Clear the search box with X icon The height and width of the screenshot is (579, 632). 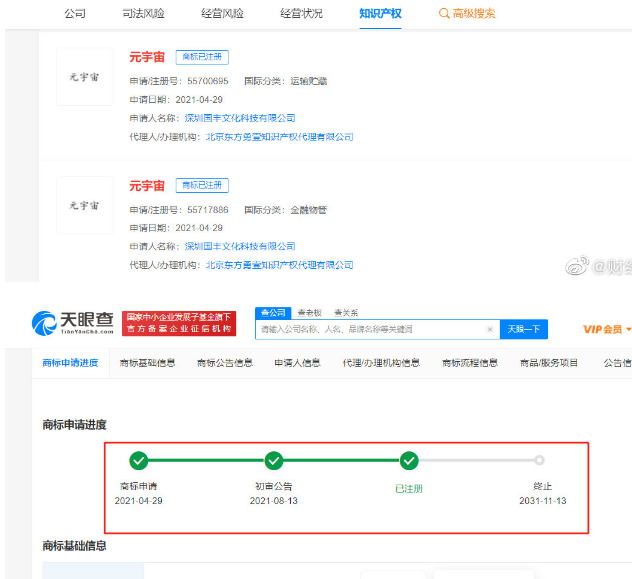(490, 329)
